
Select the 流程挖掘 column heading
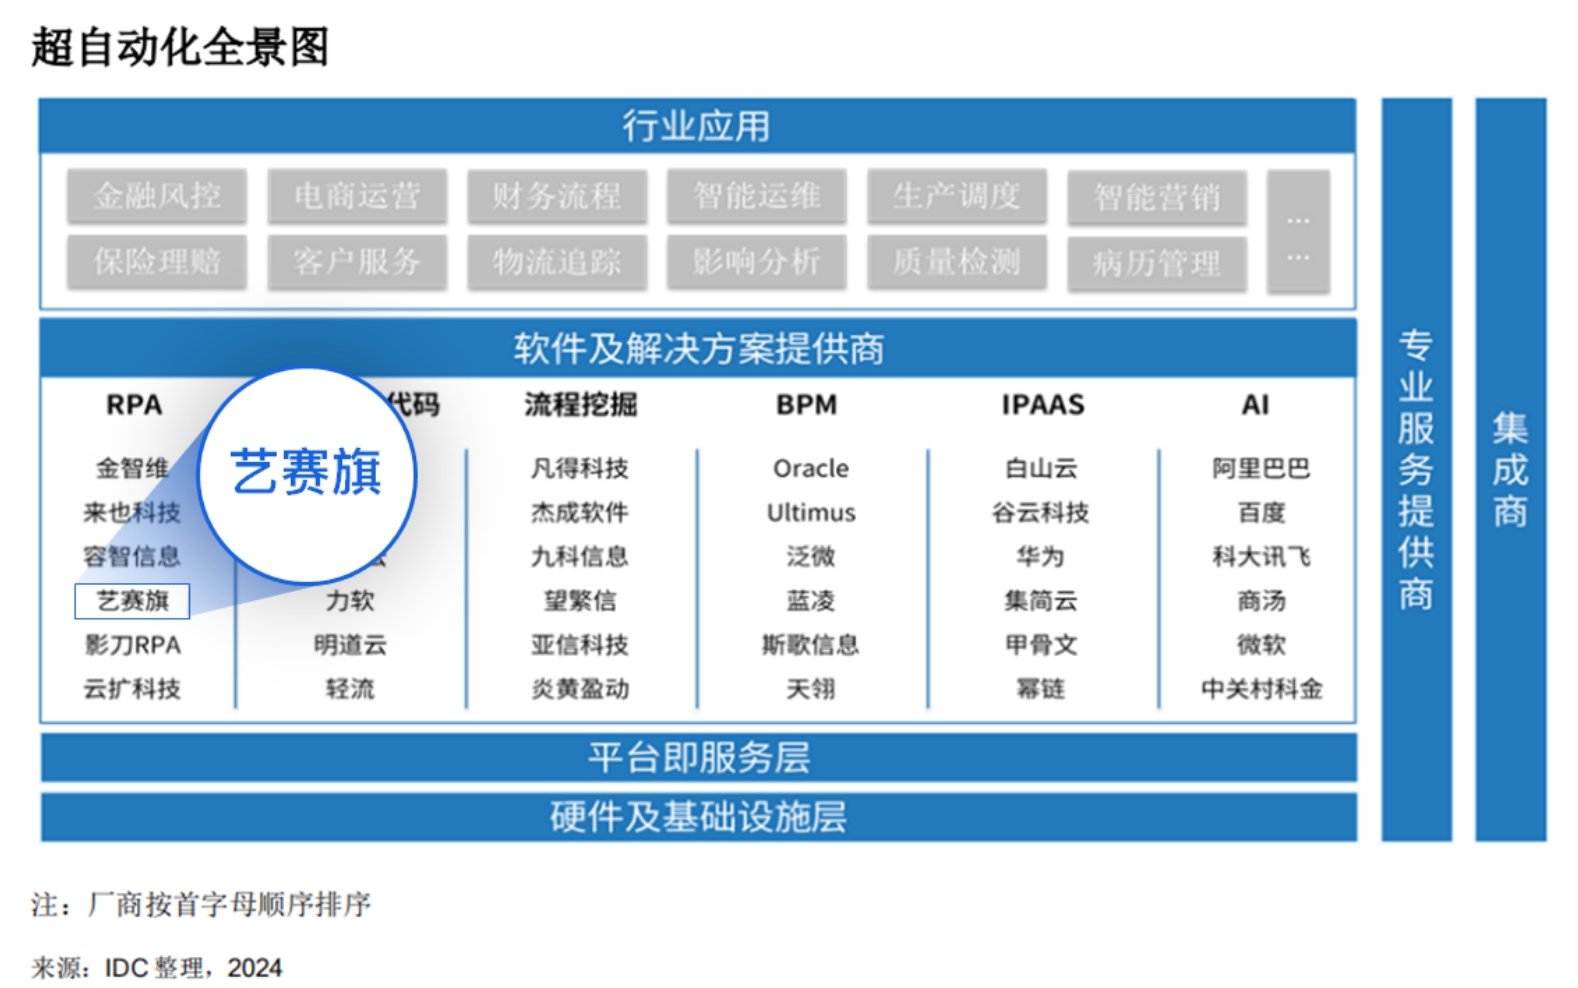580,405
